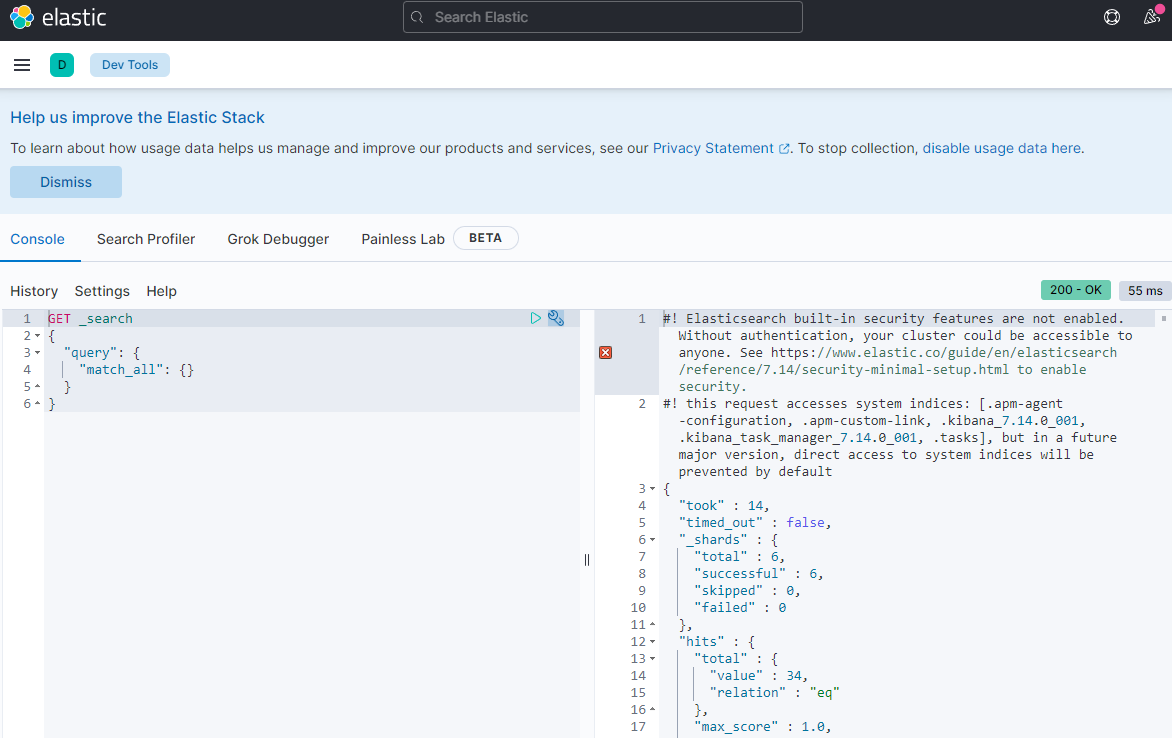
Task: Collapse the "_shards" block in response
Action: [x=652, y=540]
